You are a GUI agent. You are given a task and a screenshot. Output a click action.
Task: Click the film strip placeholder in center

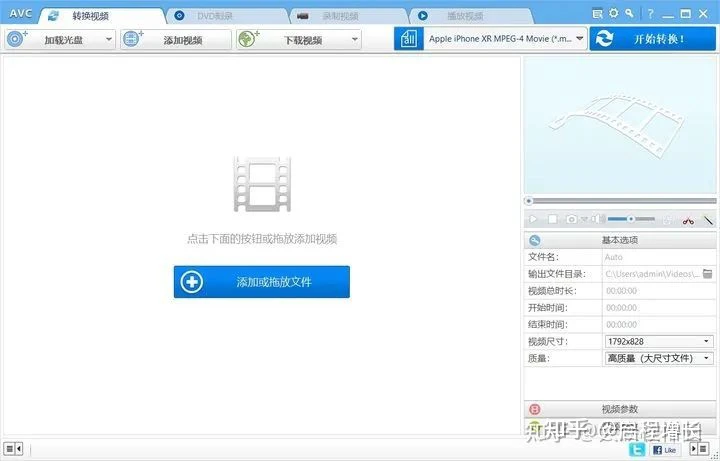click(262, 184)
